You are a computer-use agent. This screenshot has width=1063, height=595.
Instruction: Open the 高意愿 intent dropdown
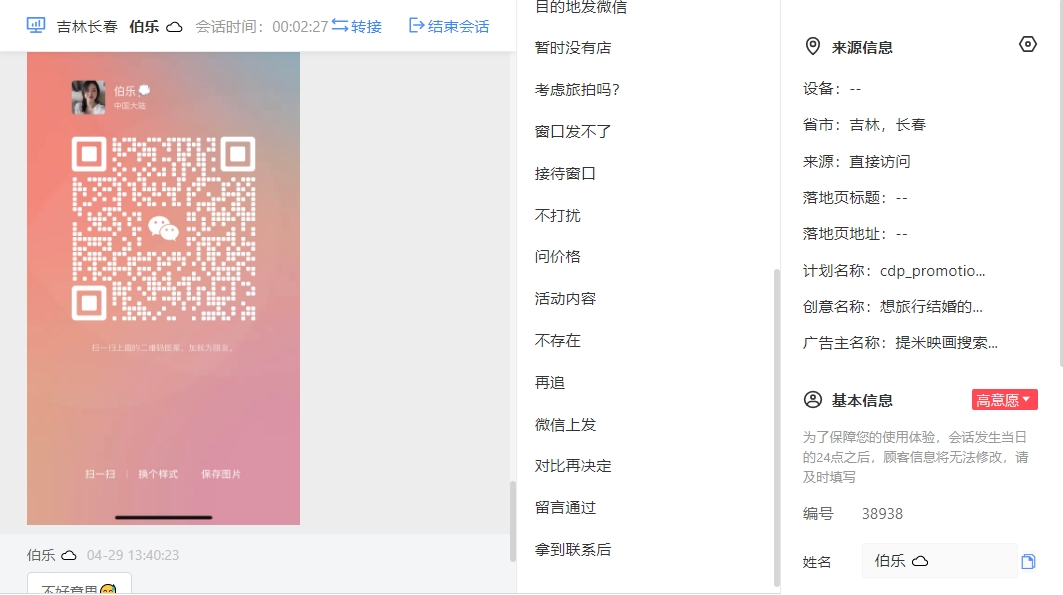[1004, 400]
